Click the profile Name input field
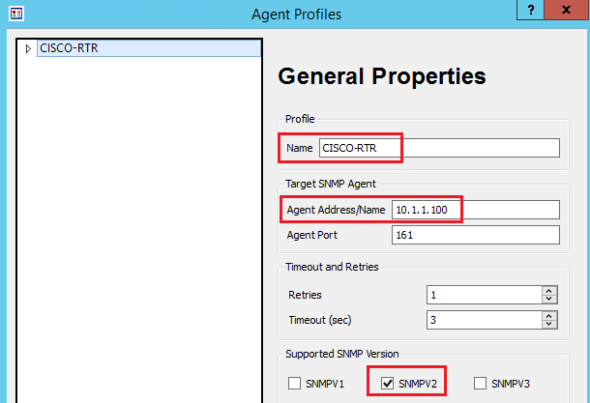This screenshot has width=590, height=403. 439,148
